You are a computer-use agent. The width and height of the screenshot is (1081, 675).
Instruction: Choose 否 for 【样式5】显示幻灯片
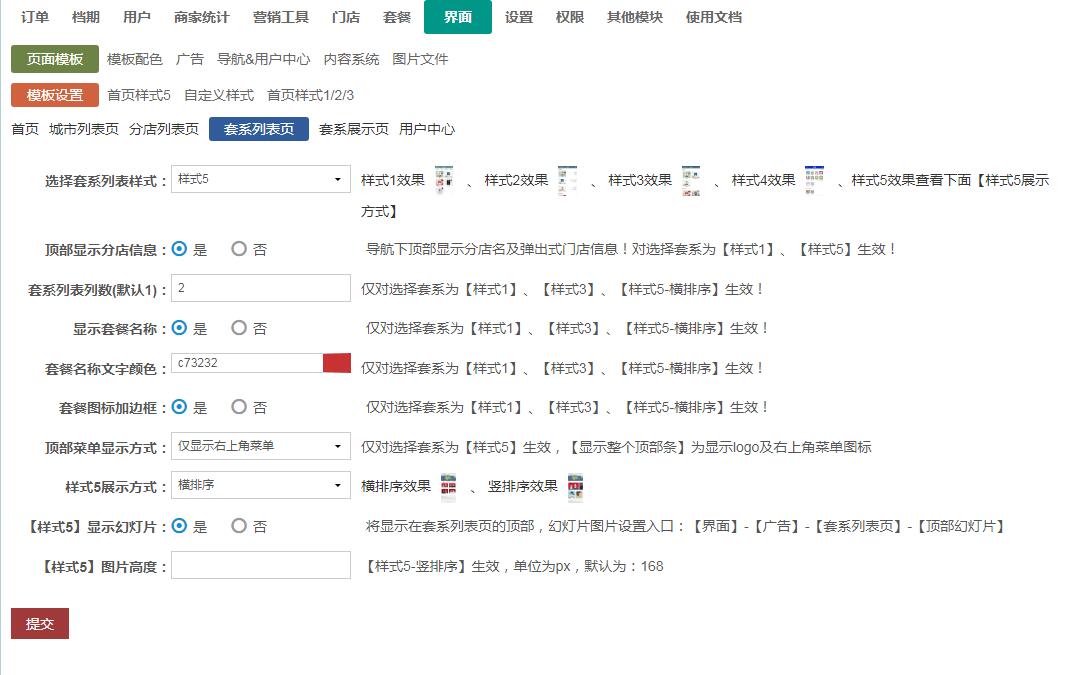[239, 526]
